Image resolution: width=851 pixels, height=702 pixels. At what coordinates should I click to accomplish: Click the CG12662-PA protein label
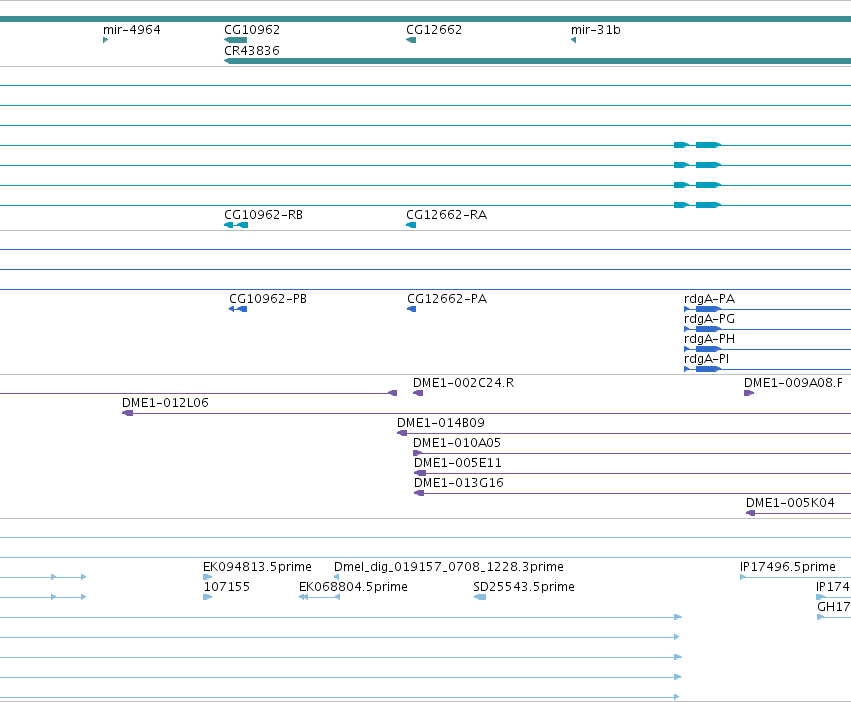click(x=447, y=299)
